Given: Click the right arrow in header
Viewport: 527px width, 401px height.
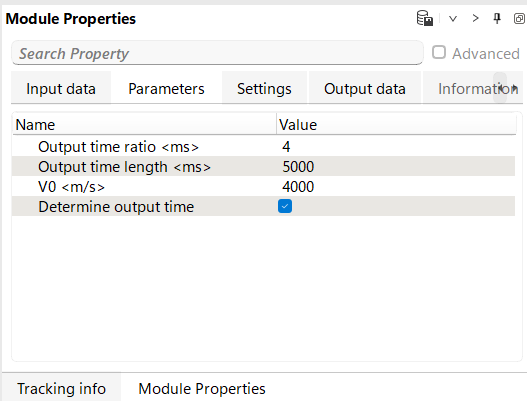Looking at the screenshot, I should tap(475, 18).
